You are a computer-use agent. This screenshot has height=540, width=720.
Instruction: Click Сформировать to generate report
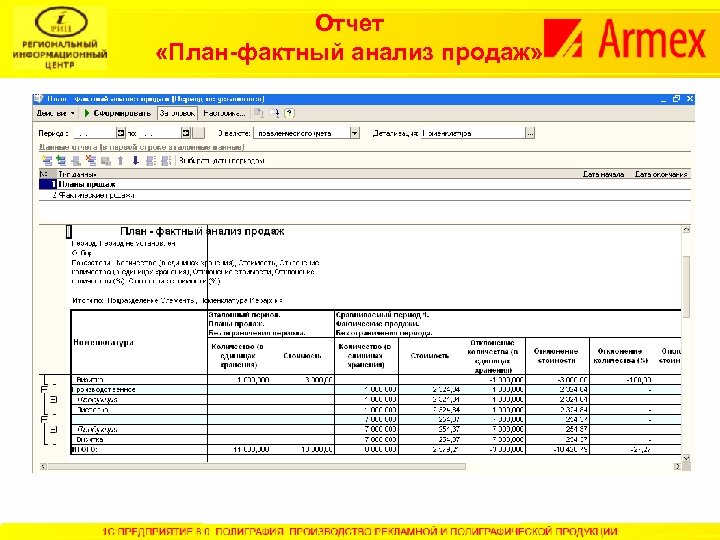tap(117, 113)
